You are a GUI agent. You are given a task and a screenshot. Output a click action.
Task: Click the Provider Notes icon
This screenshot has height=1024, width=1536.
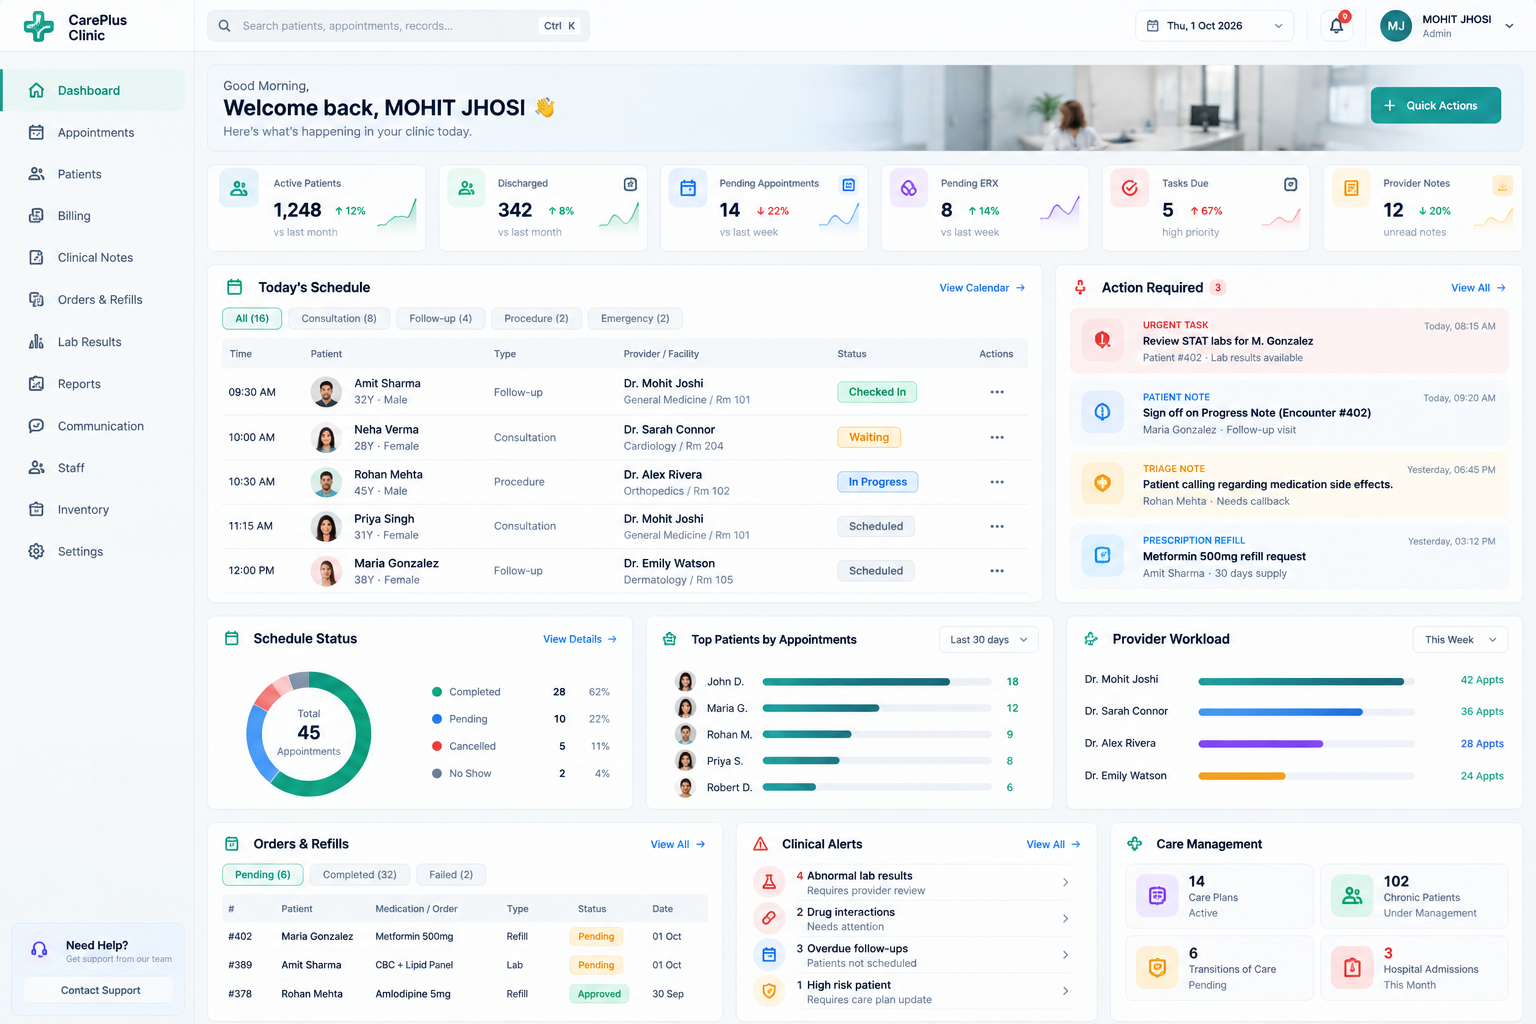[1351, 188]
